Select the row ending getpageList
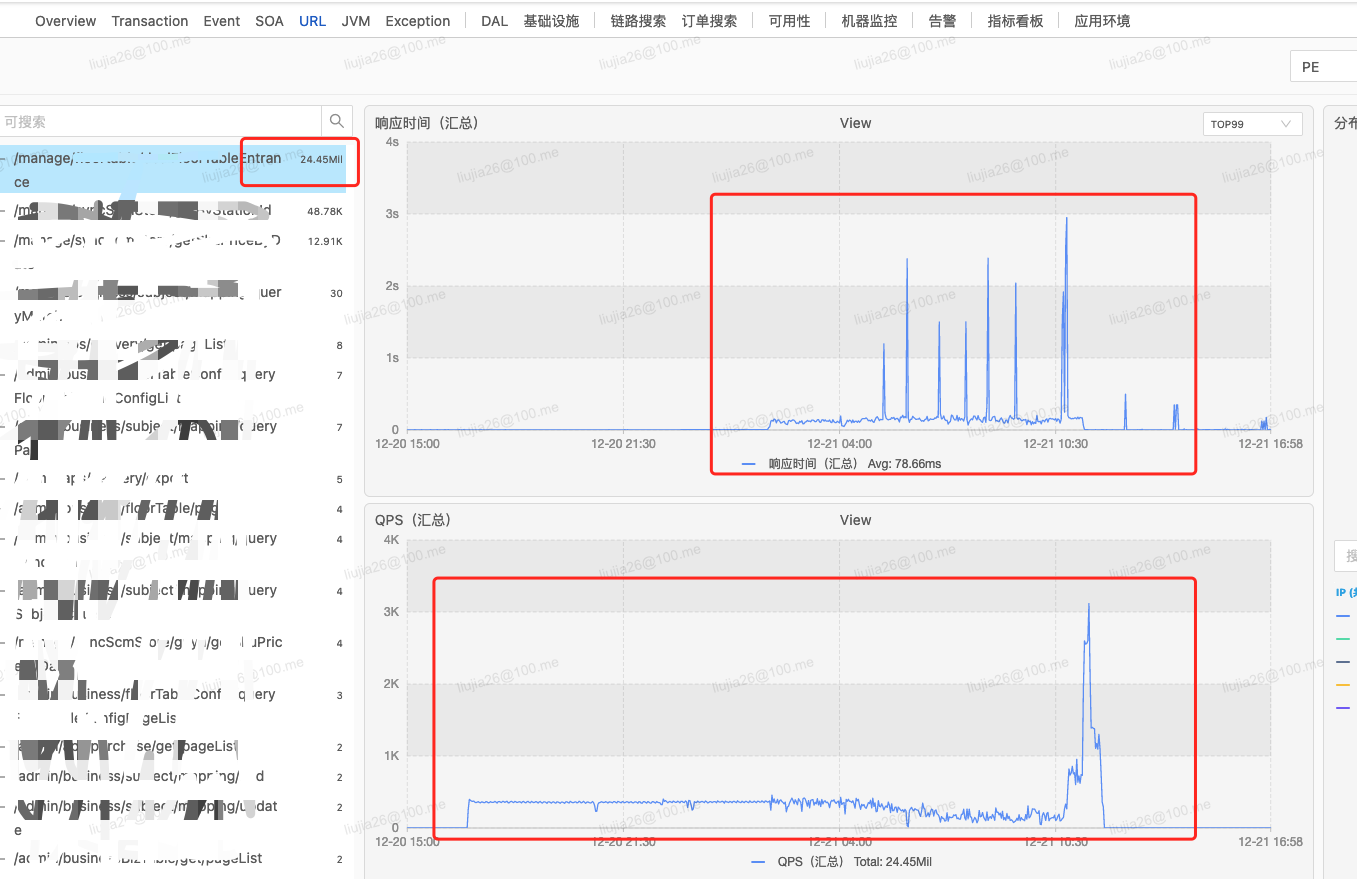 coord(174,747)
